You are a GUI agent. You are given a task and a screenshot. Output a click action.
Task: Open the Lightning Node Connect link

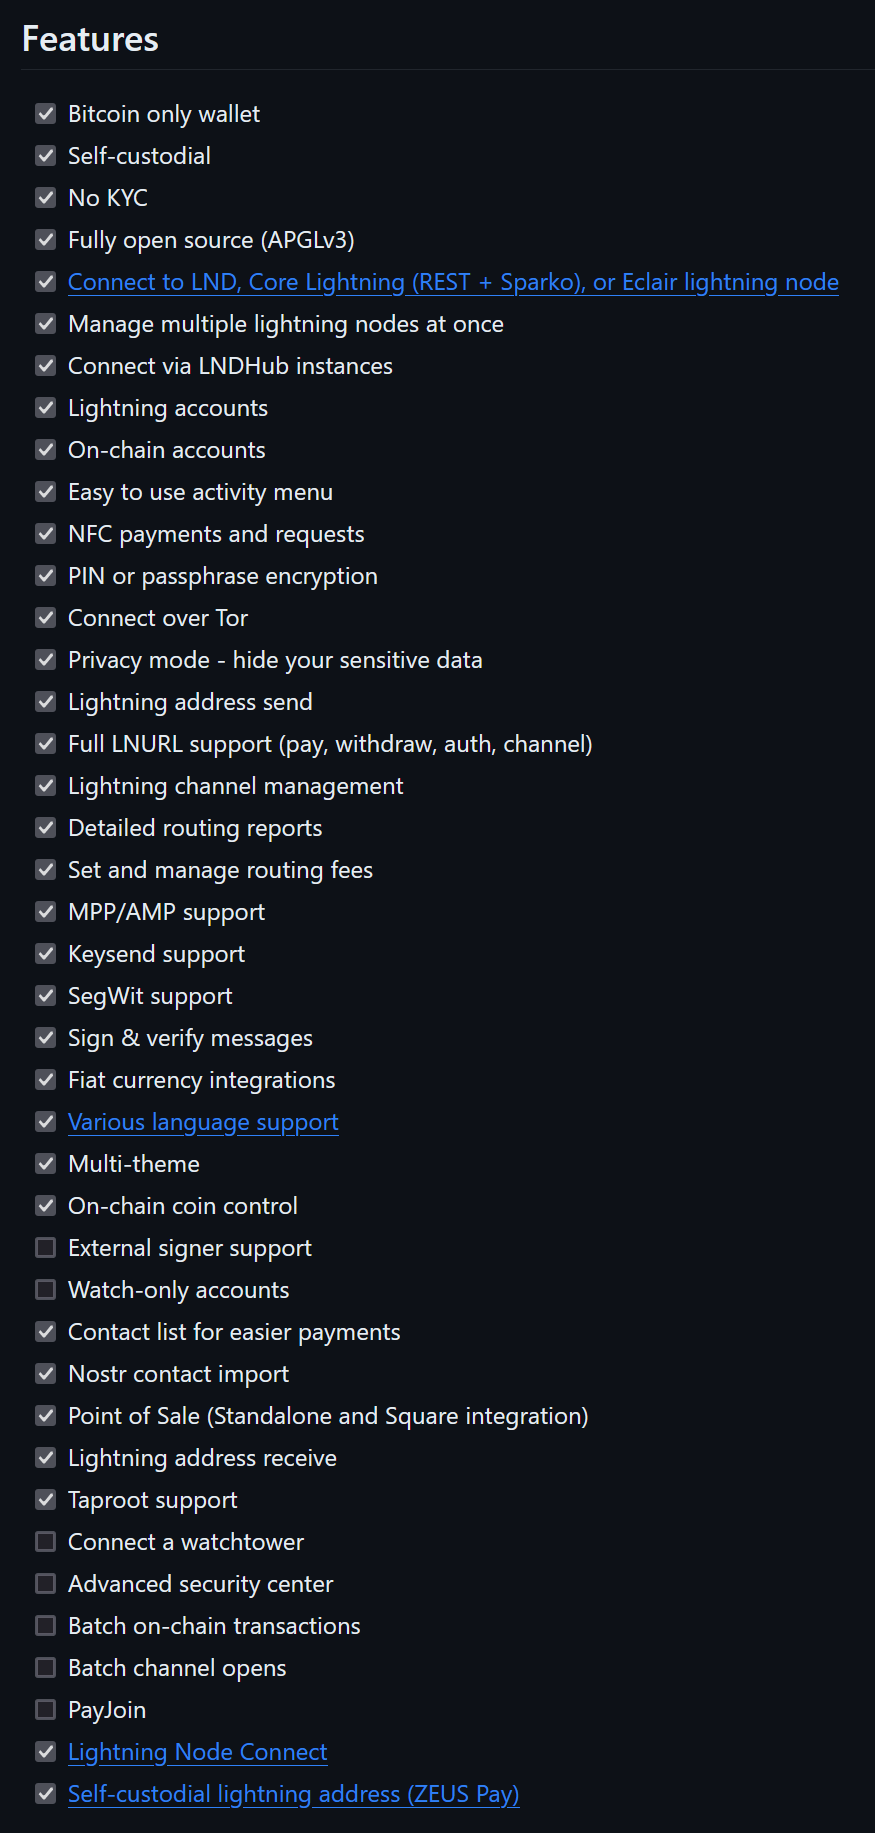coord(197,1752)
